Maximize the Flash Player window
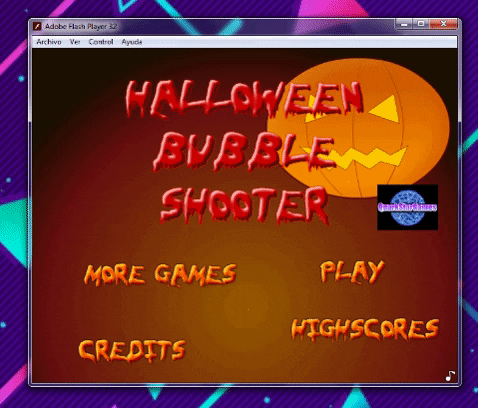Screen dimensions: 478x408 point(421,24)
